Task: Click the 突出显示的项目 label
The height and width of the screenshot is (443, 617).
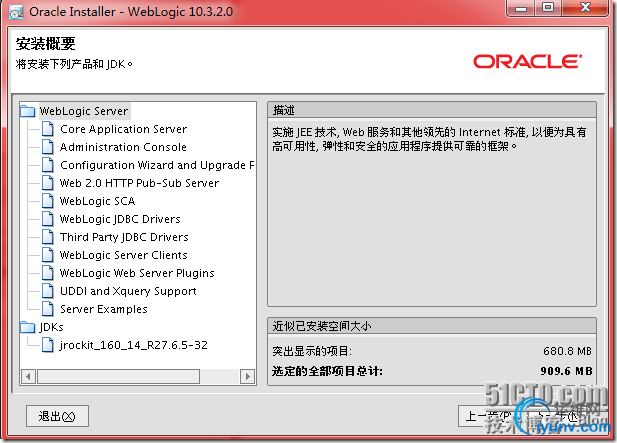Action: pyautogui.click(x=312, y=351)
